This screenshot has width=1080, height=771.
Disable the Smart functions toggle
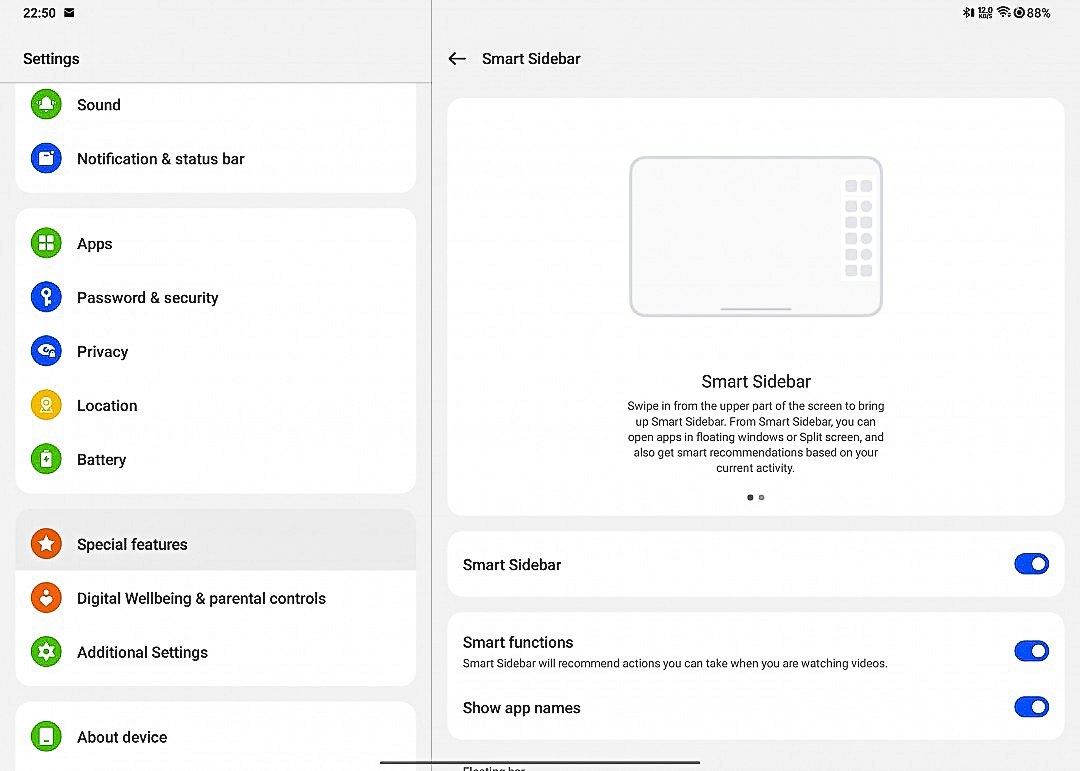pos(1031,651)
